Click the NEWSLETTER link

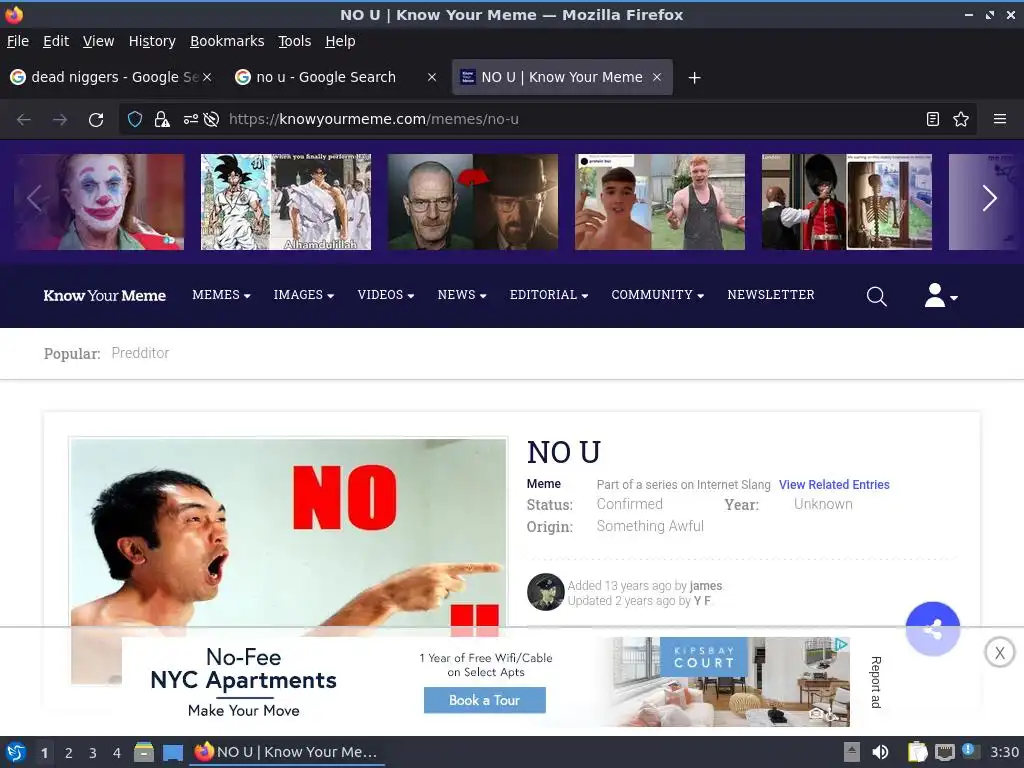click(771, 295)
